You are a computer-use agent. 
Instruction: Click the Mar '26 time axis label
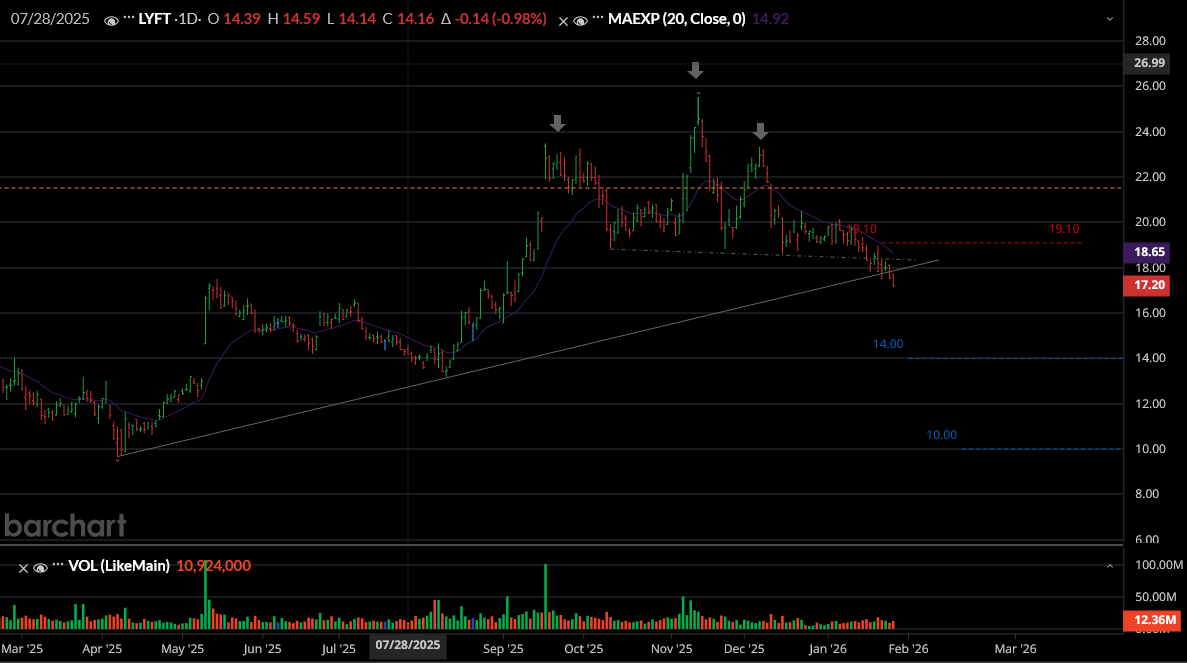(x=1015, y=649)
